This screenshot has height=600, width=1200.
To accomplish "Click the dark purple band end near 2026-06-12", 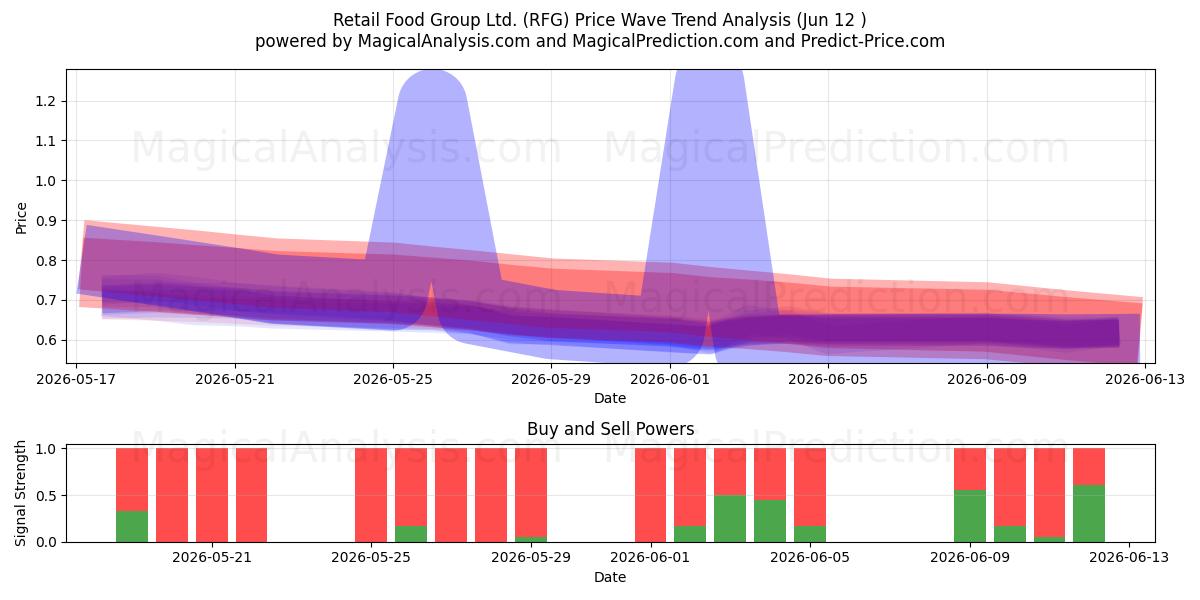I will (1112, 333).
